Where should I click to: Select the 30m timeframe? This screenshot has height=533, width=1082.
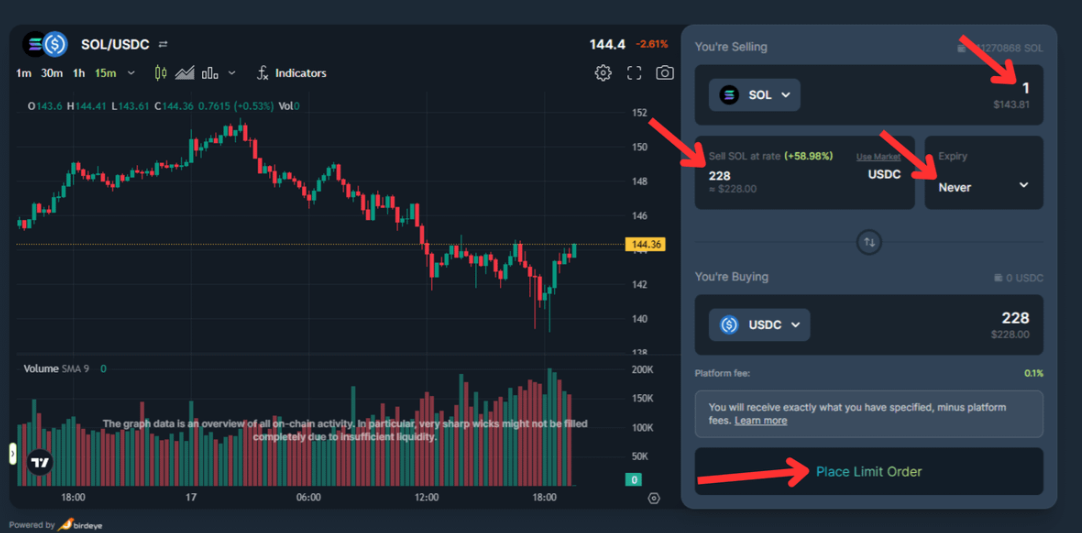click(51, 73)
